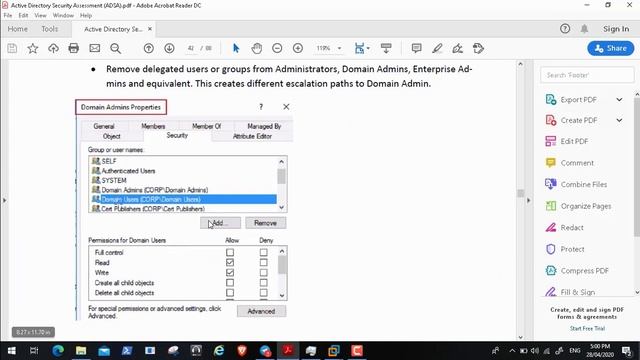Collapse the right tools pane arrow
Screen dimensions: 640x360
click(529, 200)
